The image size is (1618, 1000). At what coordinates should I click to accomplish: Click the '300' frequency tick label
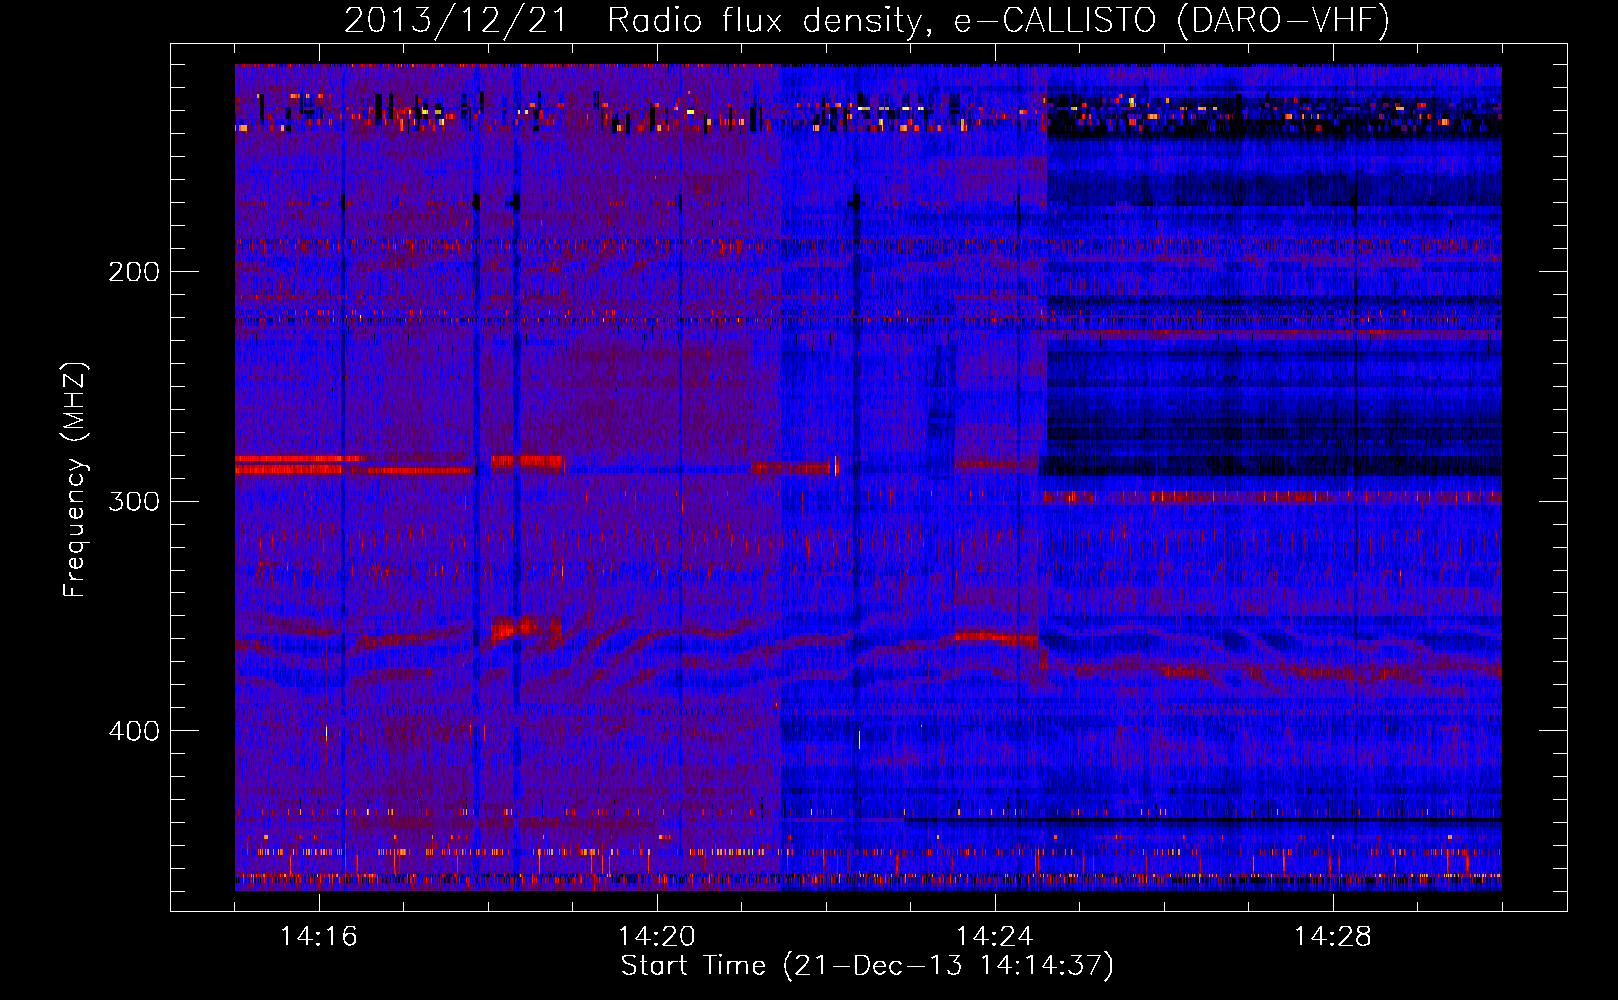(x=134, y=501)
